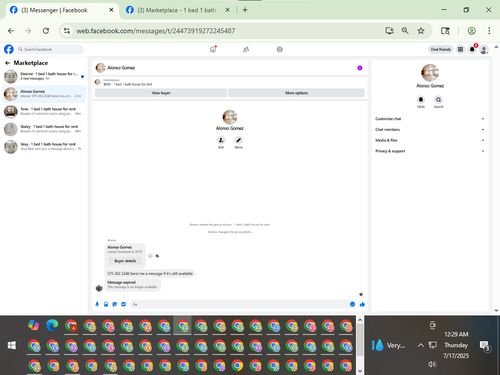Viewport: 500px width, 375px height.
Task: Click the Name pencil edit icon
Action: click(238, 140)
